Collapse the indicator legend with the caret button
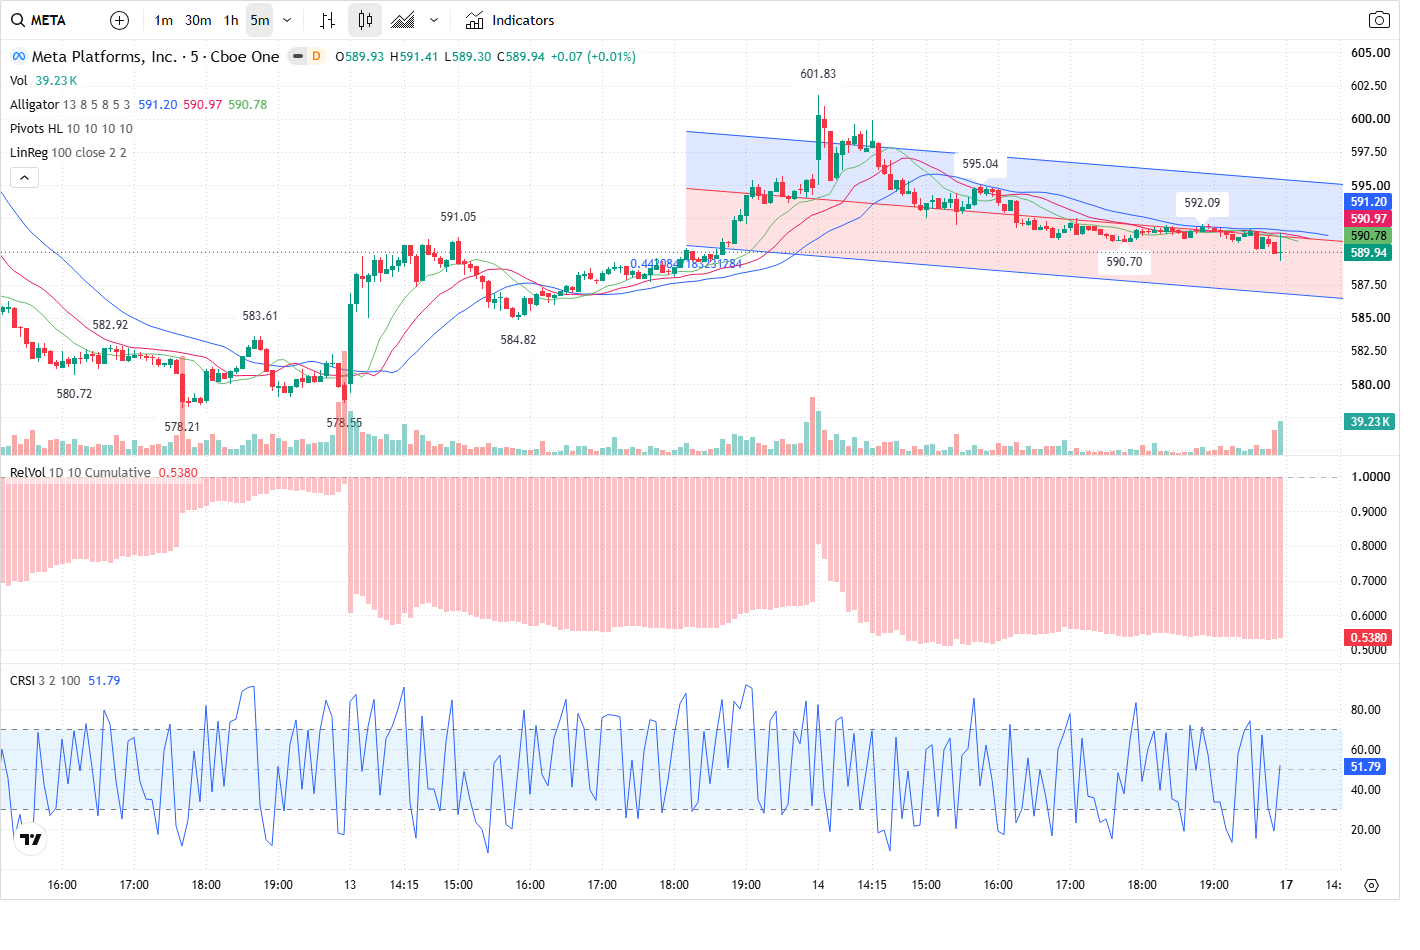The height and width of the screenshot is (950, 1420). [24, 177]
